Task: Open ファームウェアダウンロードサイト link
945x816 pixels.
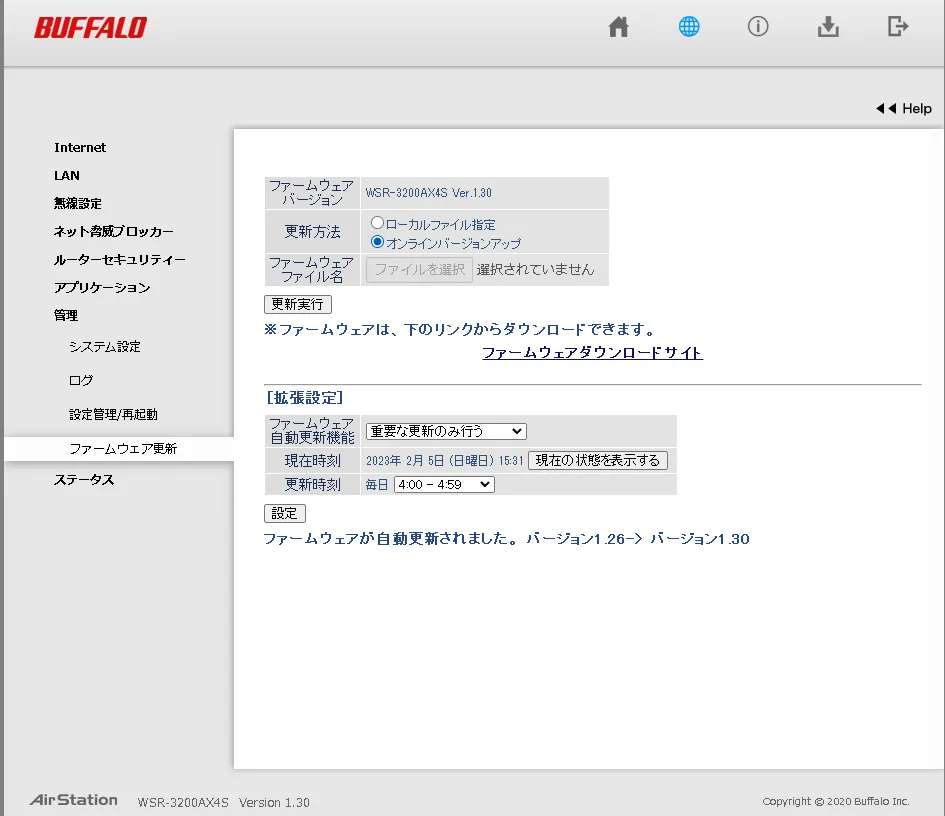Action: 592,353
